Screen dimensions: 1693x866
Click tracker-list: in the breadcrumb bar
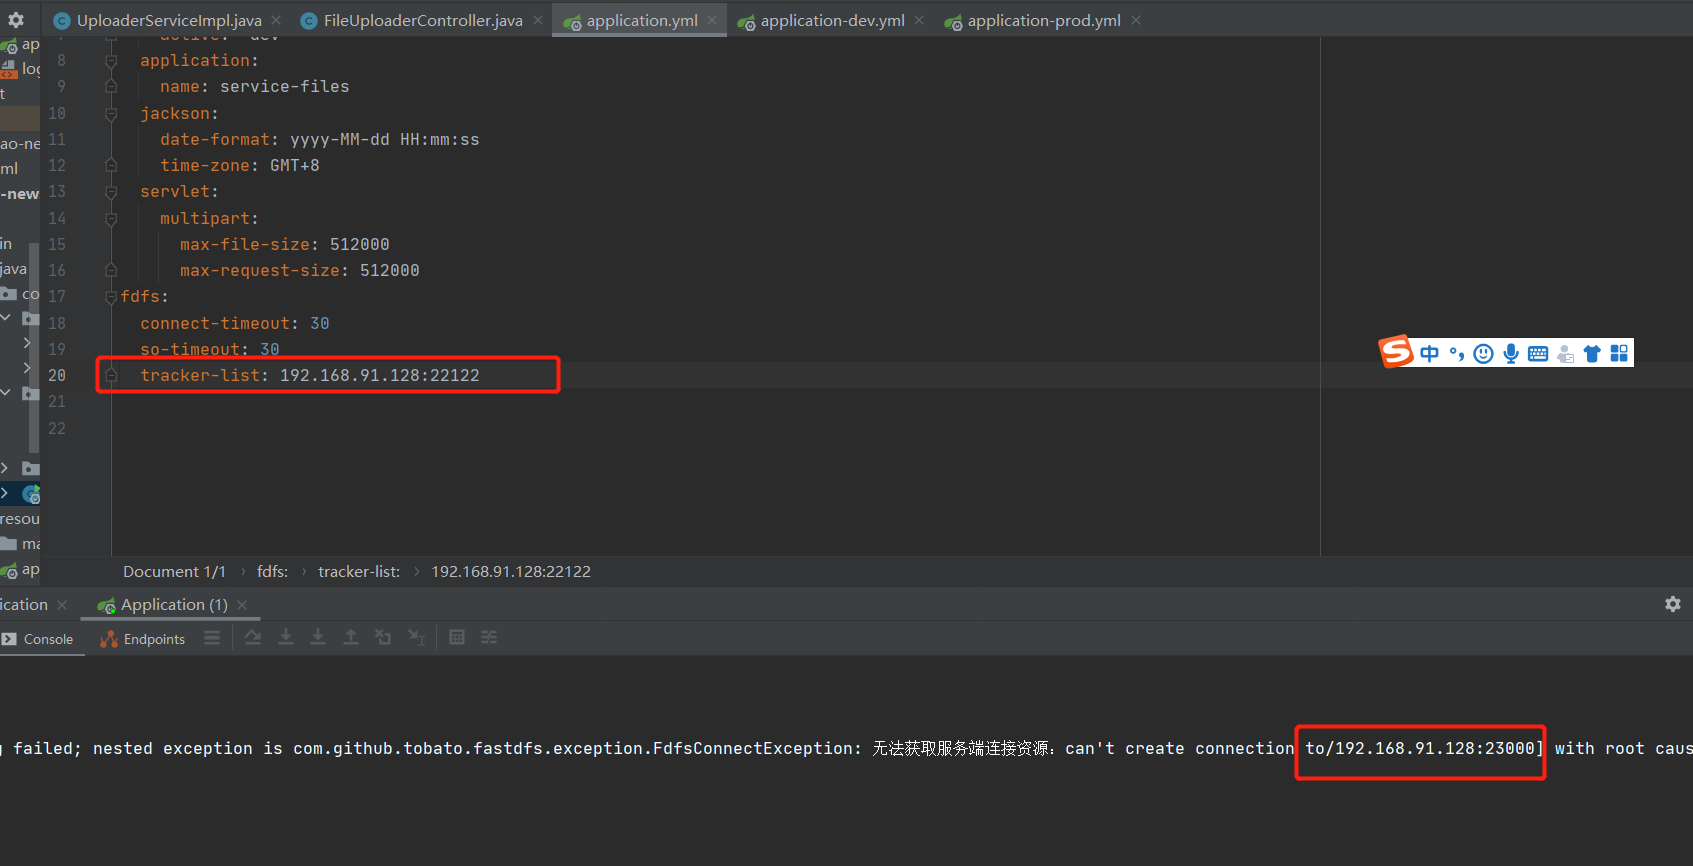(x=359, y=572)
